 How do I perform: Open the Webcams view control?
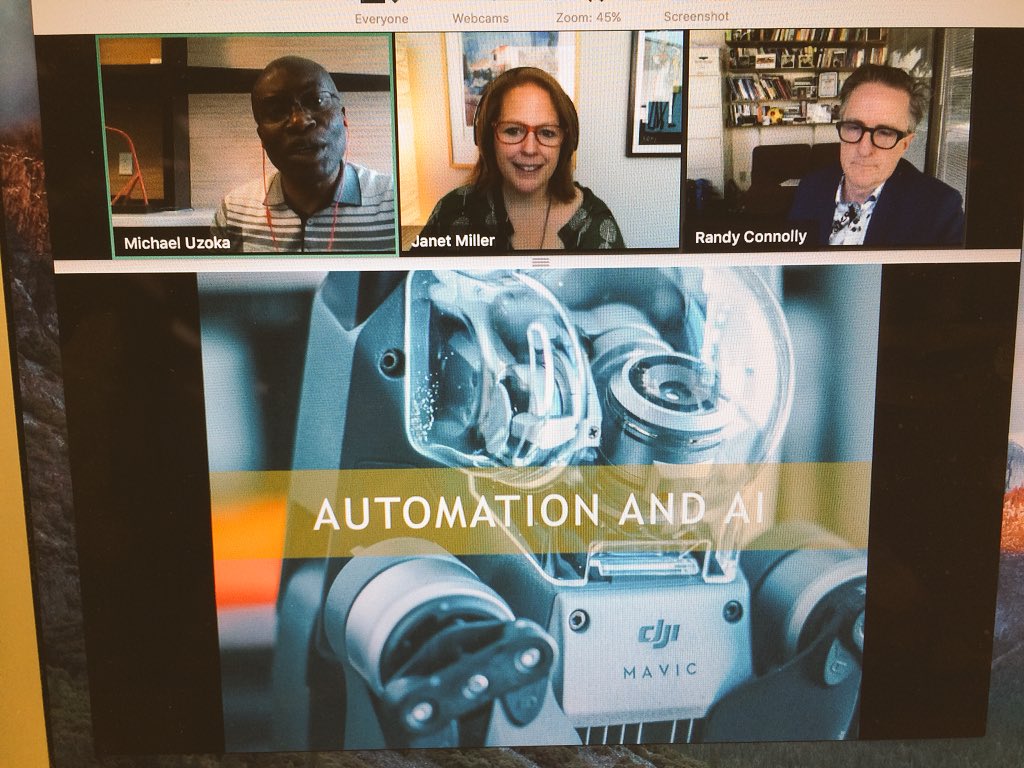482,17
